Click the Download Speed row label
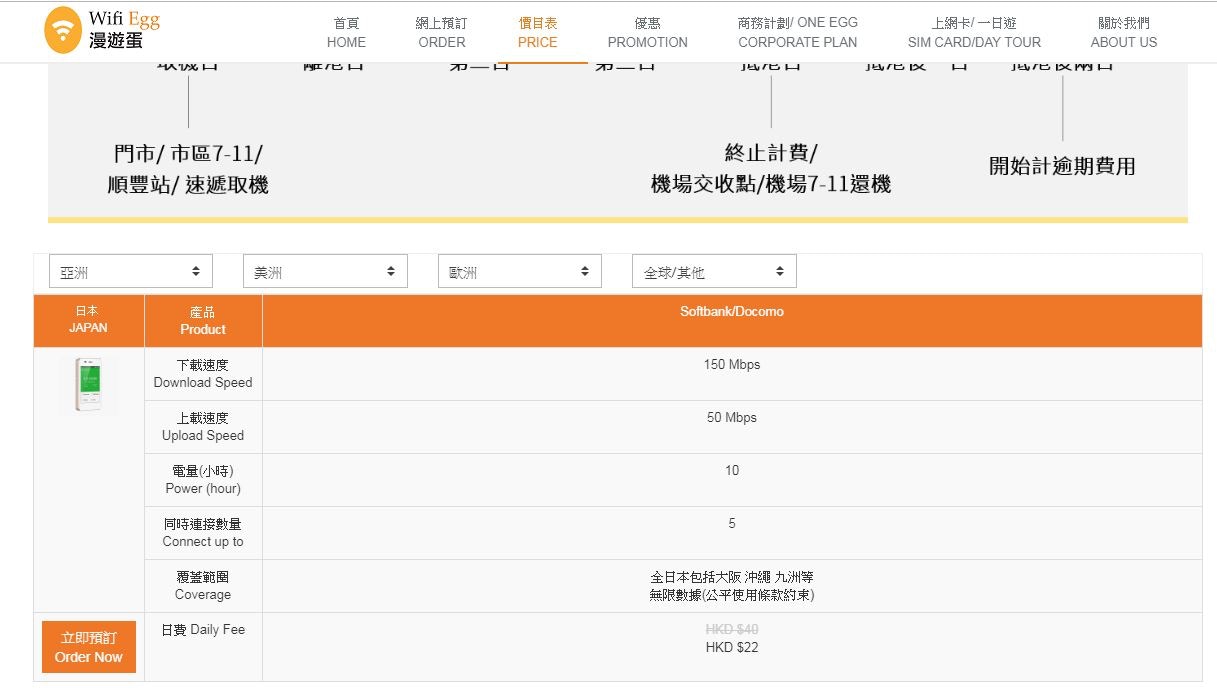The height and width of the screenshot is (692, 1217). click(203, 374)
